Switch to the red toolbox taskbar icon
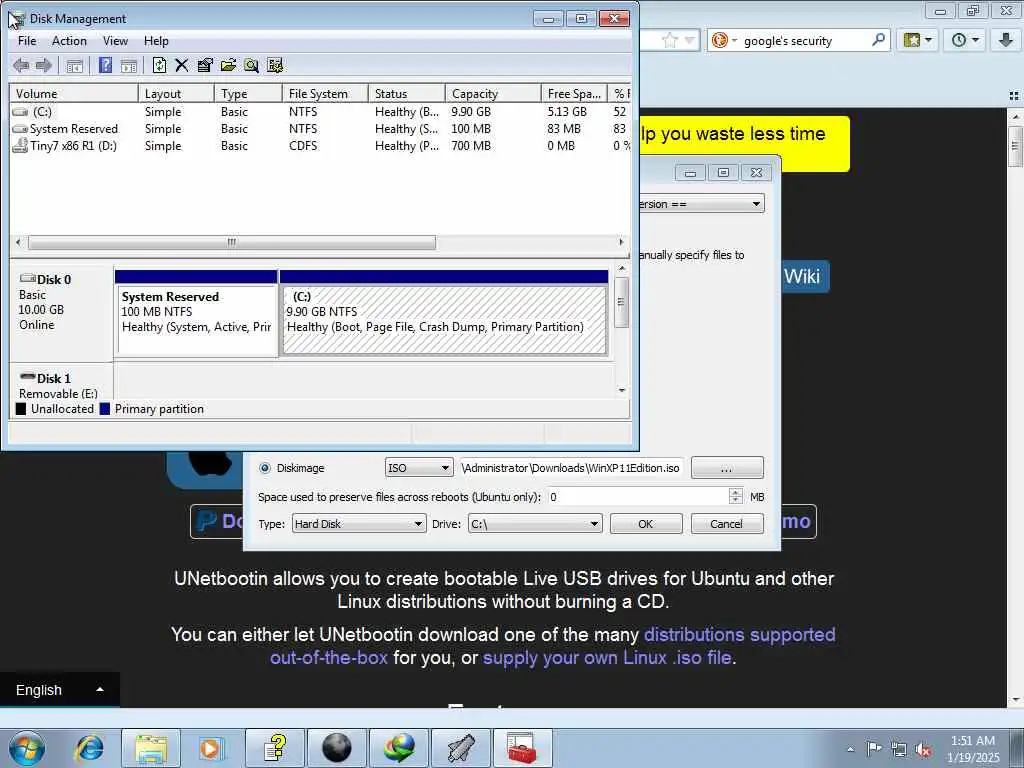 pyautogui.click(x=522, y=748)
